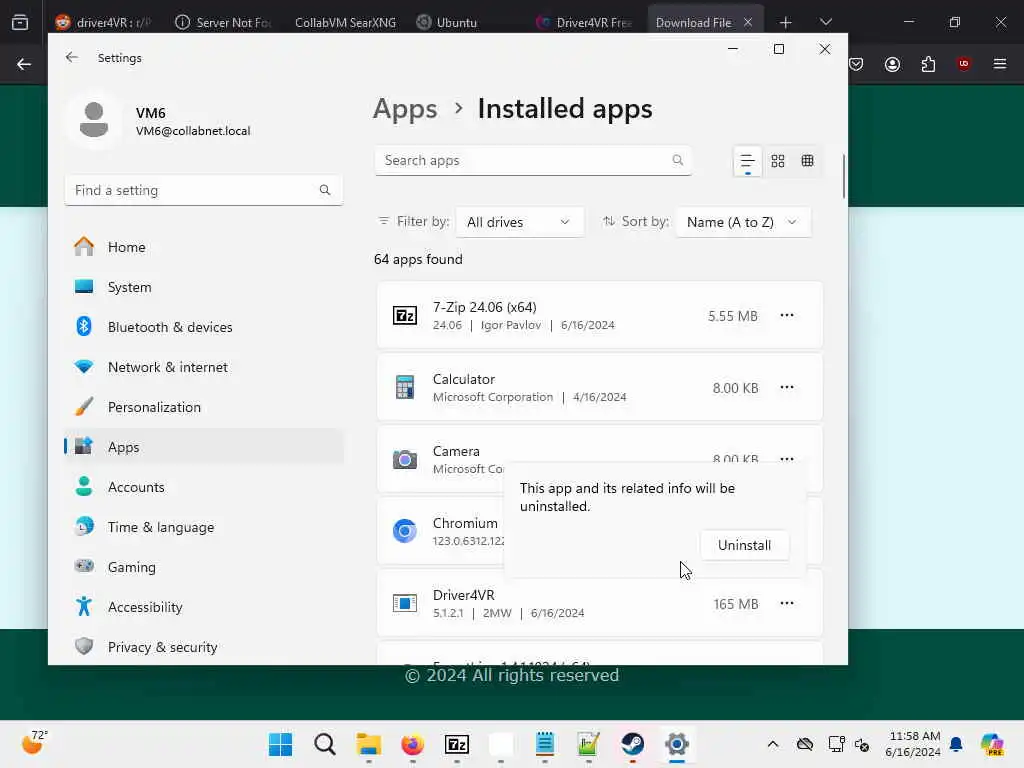
Task: Click the Driver4VR app icon in list
Action: 405,603
